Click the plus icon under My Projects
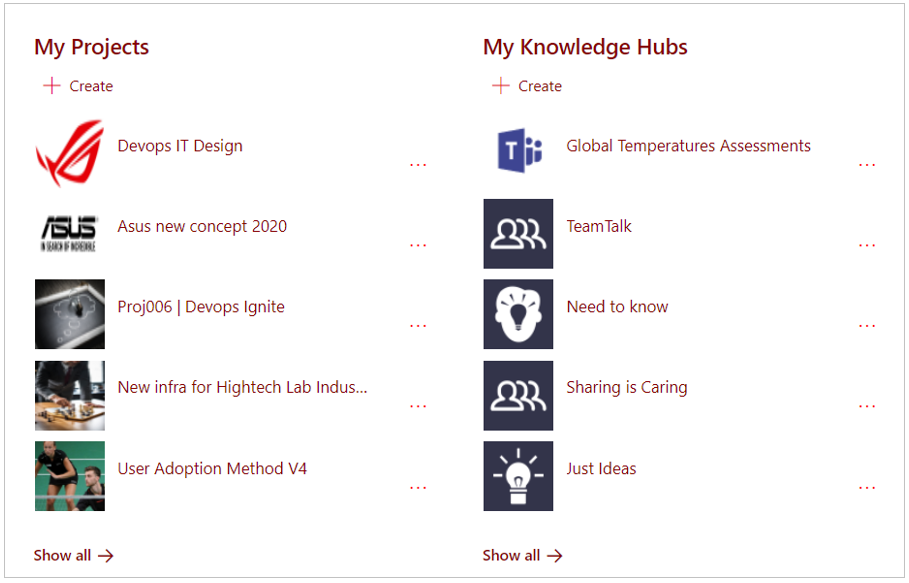The width and height of the screenshot is (909, 583). [52, 86]
